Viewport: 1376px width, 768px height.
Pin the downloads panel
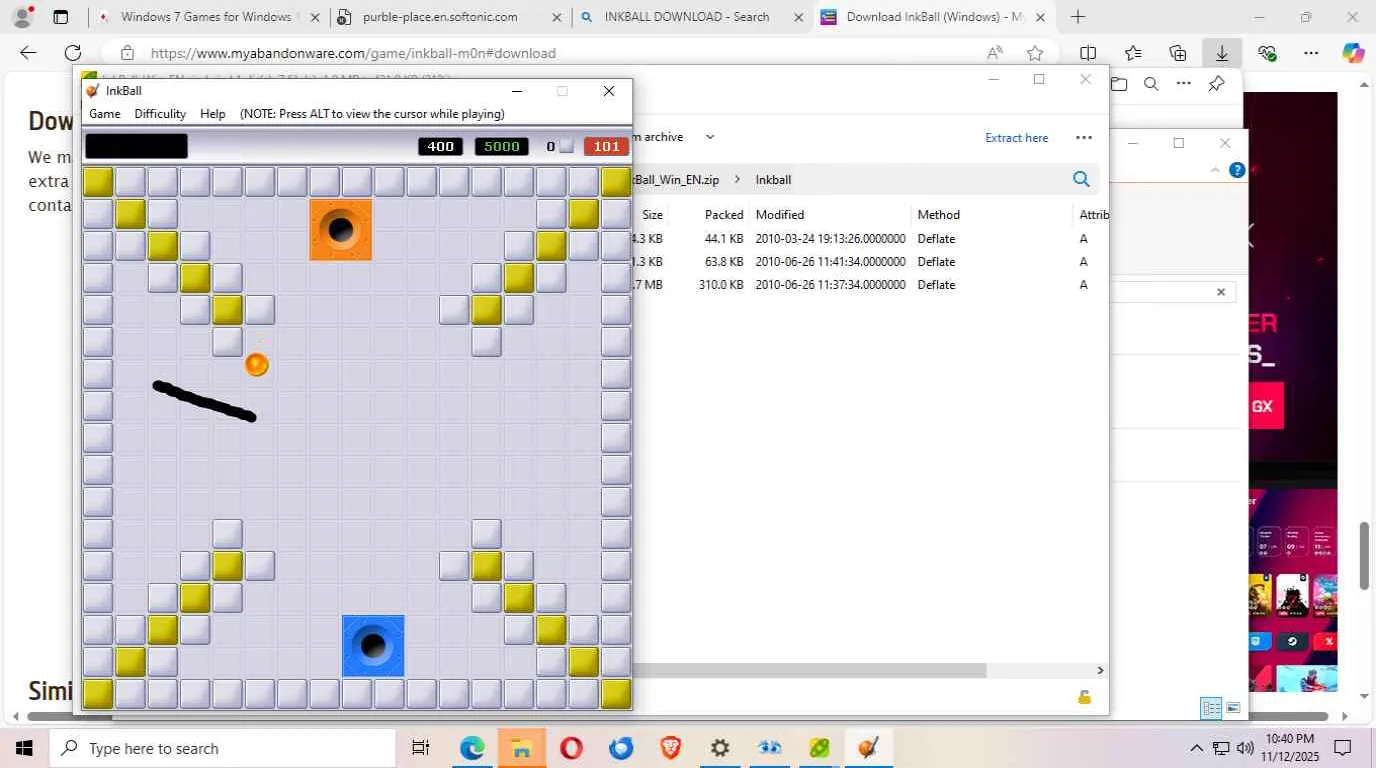click(1216, 84)
